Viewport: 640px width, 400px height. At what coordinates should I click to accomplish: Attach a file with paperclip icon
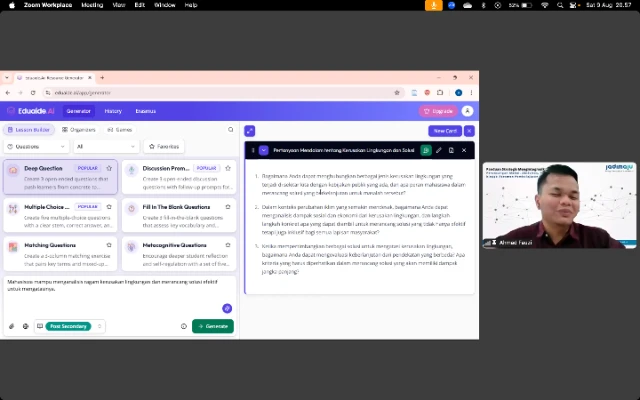coord(11,326)
